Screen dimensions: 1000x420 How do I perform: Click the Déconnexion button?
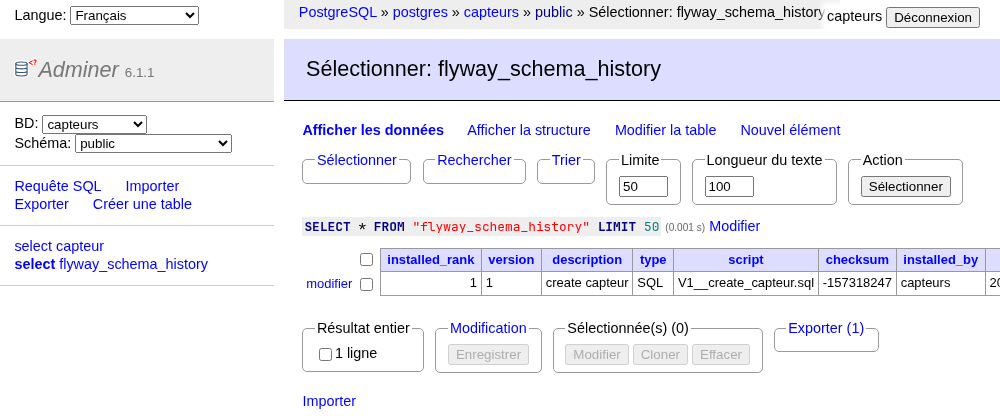pyautogui.click(x=932, y=17)
